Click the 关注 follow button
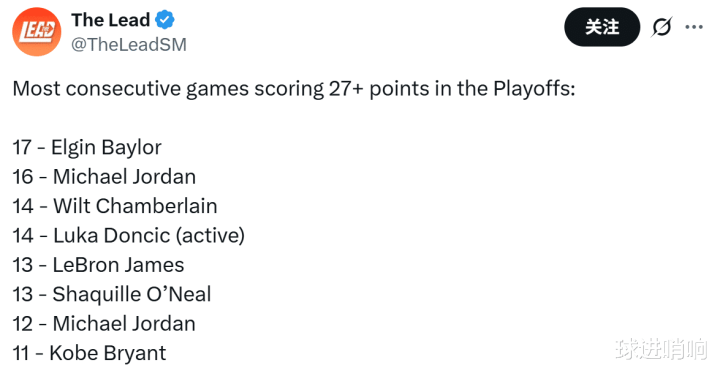Screen dimensions: 720x376 coord(602,27)
